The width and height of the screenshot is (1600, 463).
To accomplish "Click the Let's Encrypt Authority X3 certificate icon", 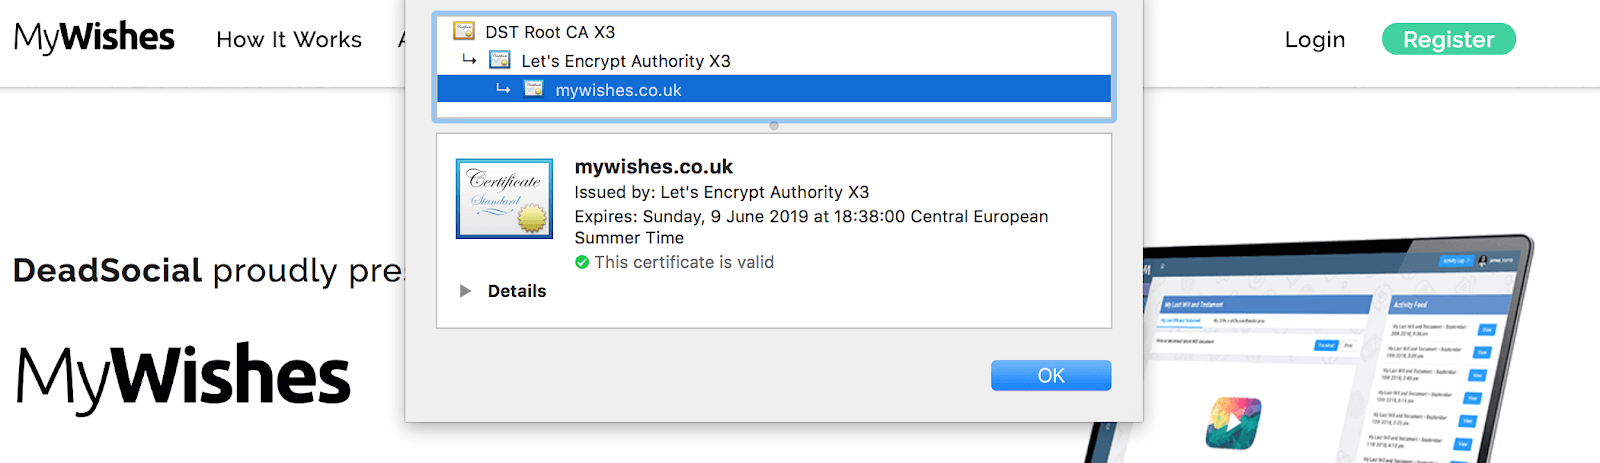I will point(500,60).
